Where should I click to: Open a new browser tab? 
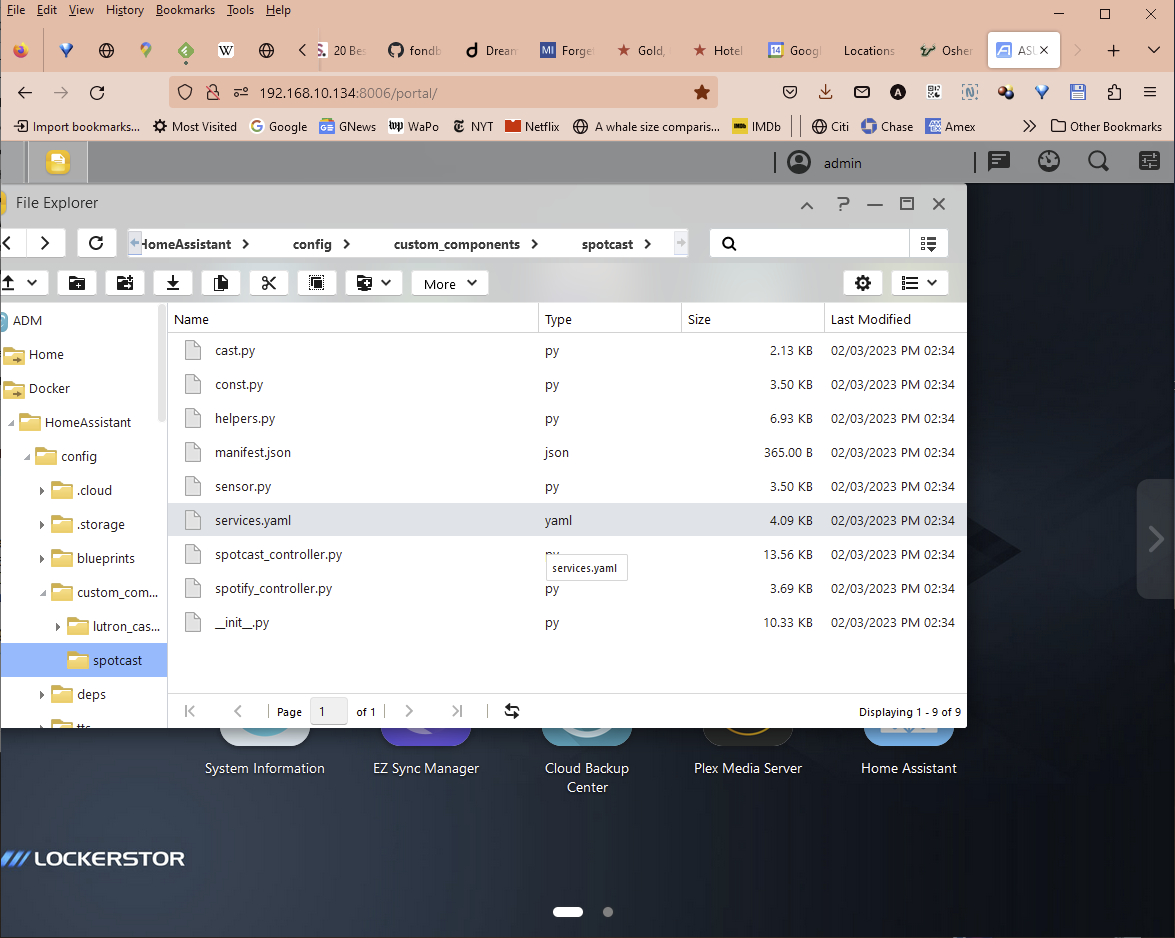[1114, 50]
